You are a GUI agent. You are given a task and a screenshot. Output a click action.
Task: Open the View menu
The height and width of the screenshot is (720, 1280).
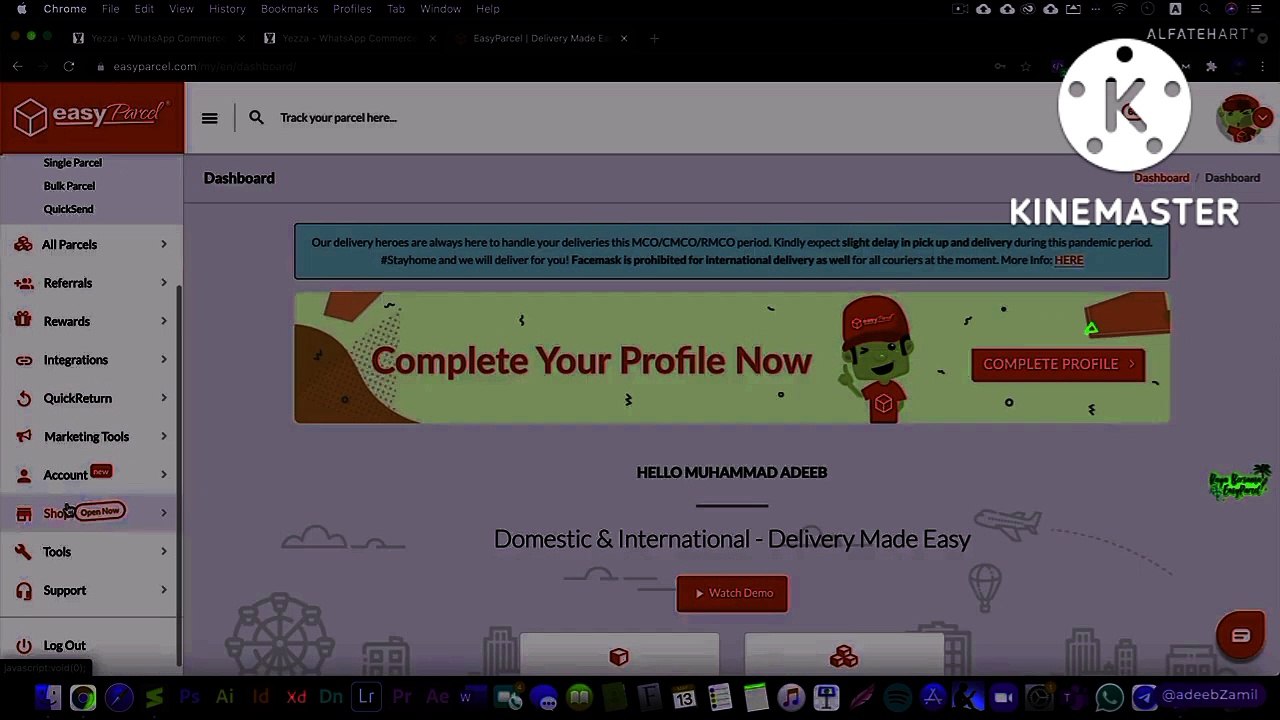(181, 9)
